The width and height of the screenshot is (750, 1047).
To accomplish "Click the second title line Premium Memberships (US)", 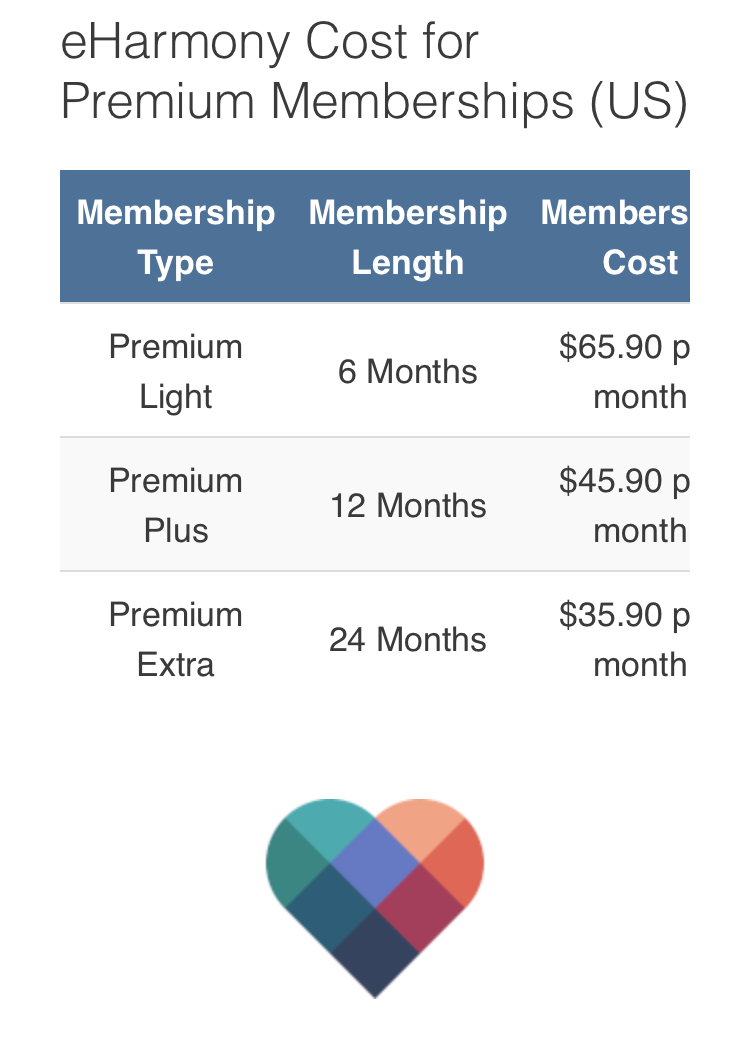I will 374,101.
